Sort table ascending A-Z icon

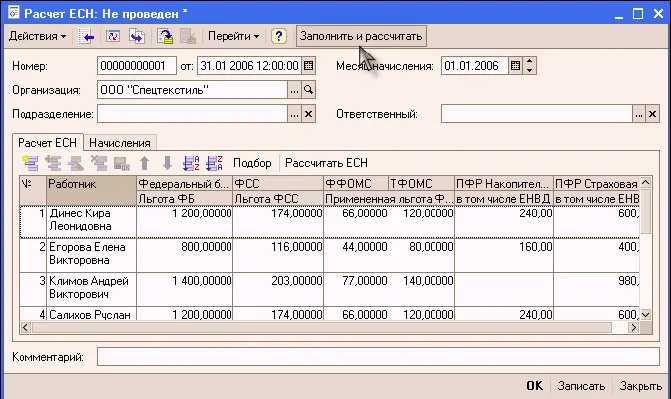click(x=191, y=163)
